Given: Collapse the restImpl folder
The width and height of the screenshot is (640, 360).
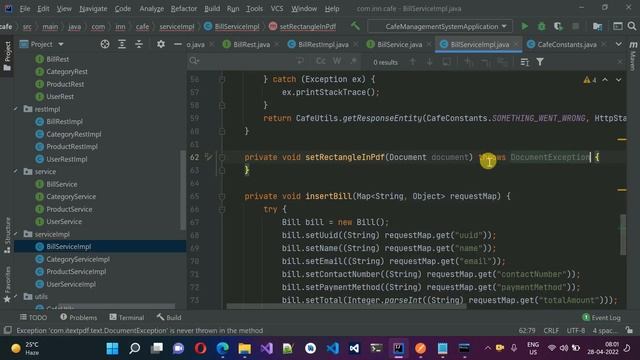Looking at the screenshot, I should click(x=16, y=109).
